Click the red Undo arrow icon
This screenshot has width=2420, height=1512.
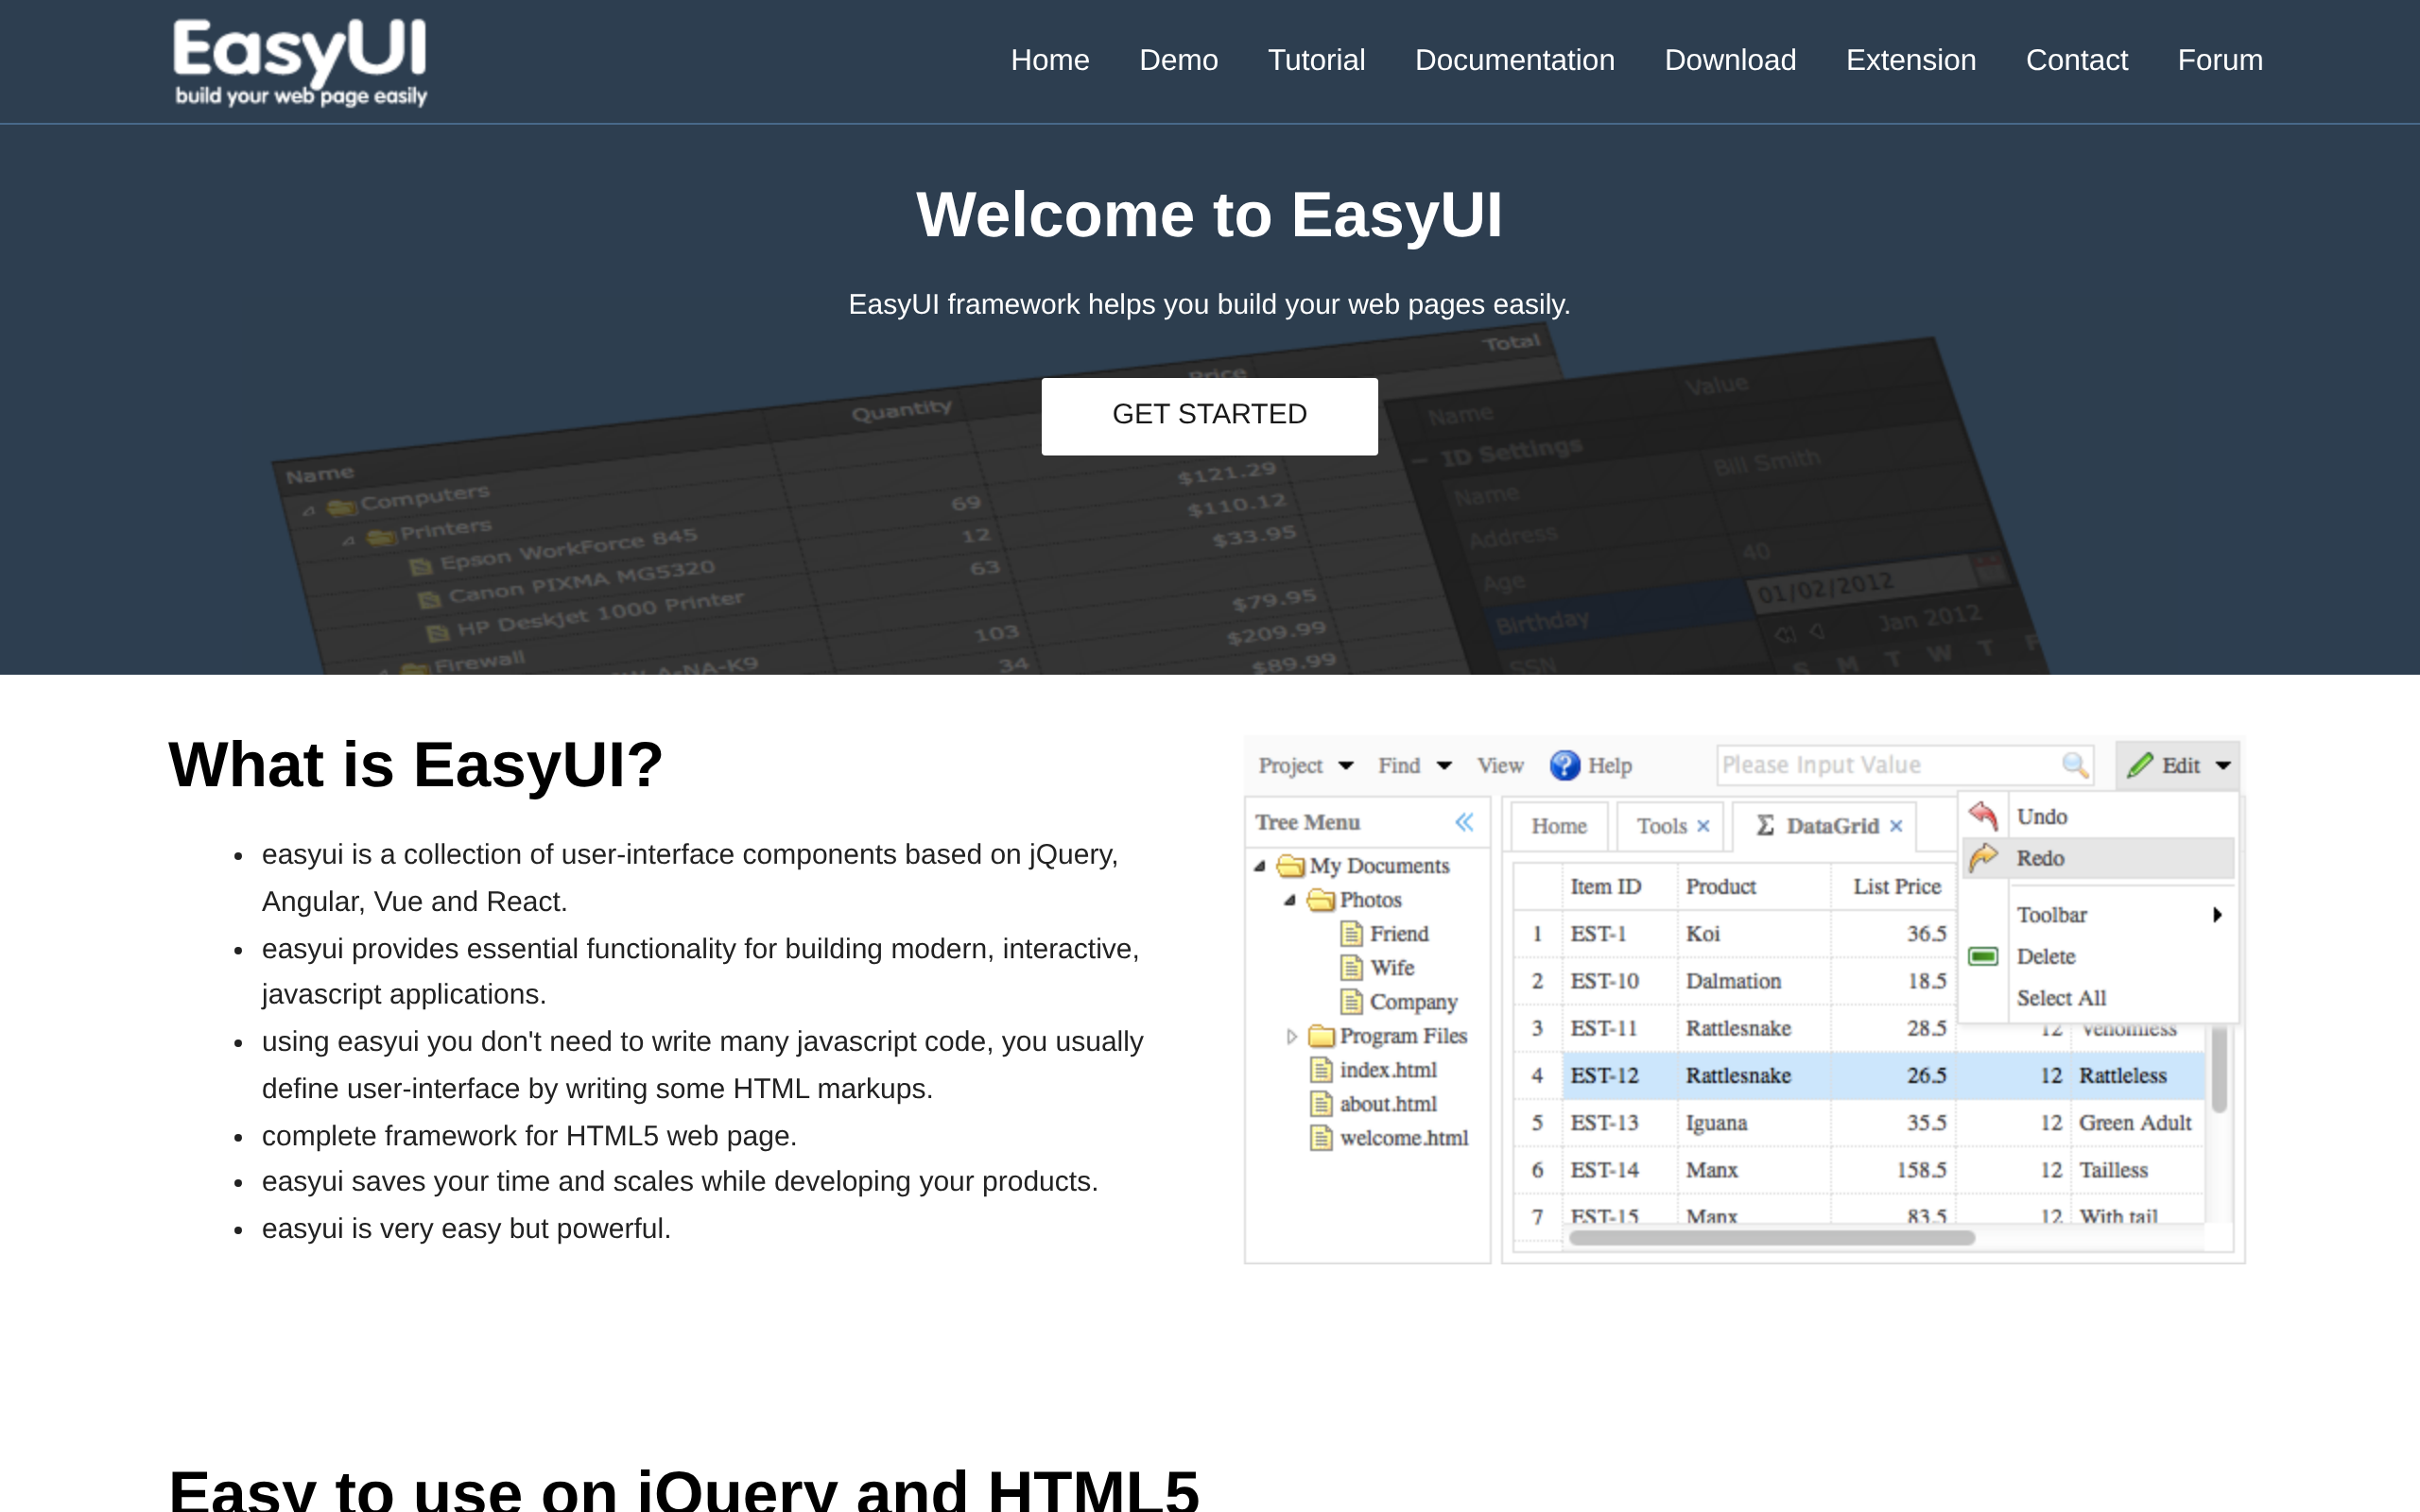click(1983, 816)
